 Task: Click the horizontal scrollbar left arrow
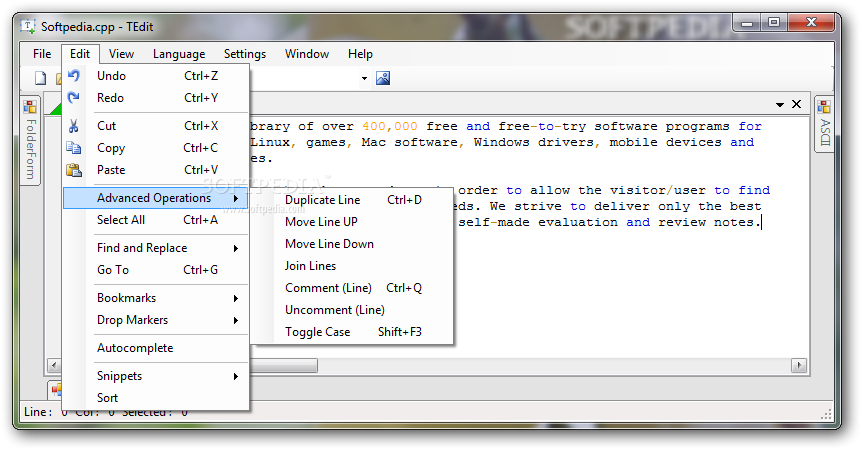point(54,365)
